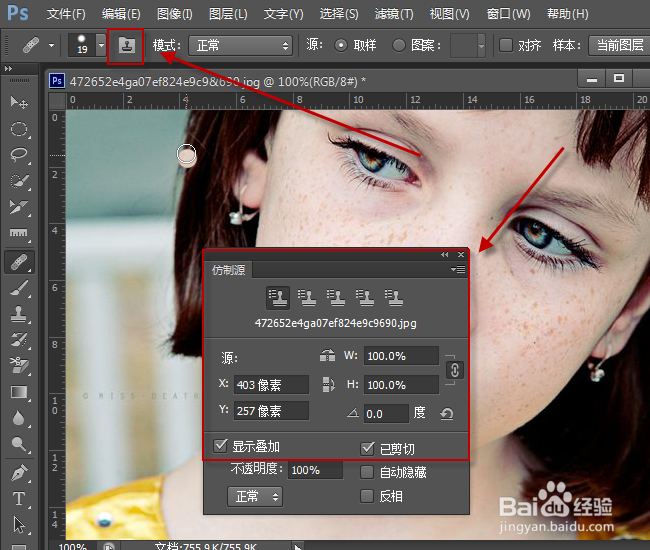This screenshot has height=550, width=650.
Task: Close the Clone Source panel
Action: [x=461, y=254]
